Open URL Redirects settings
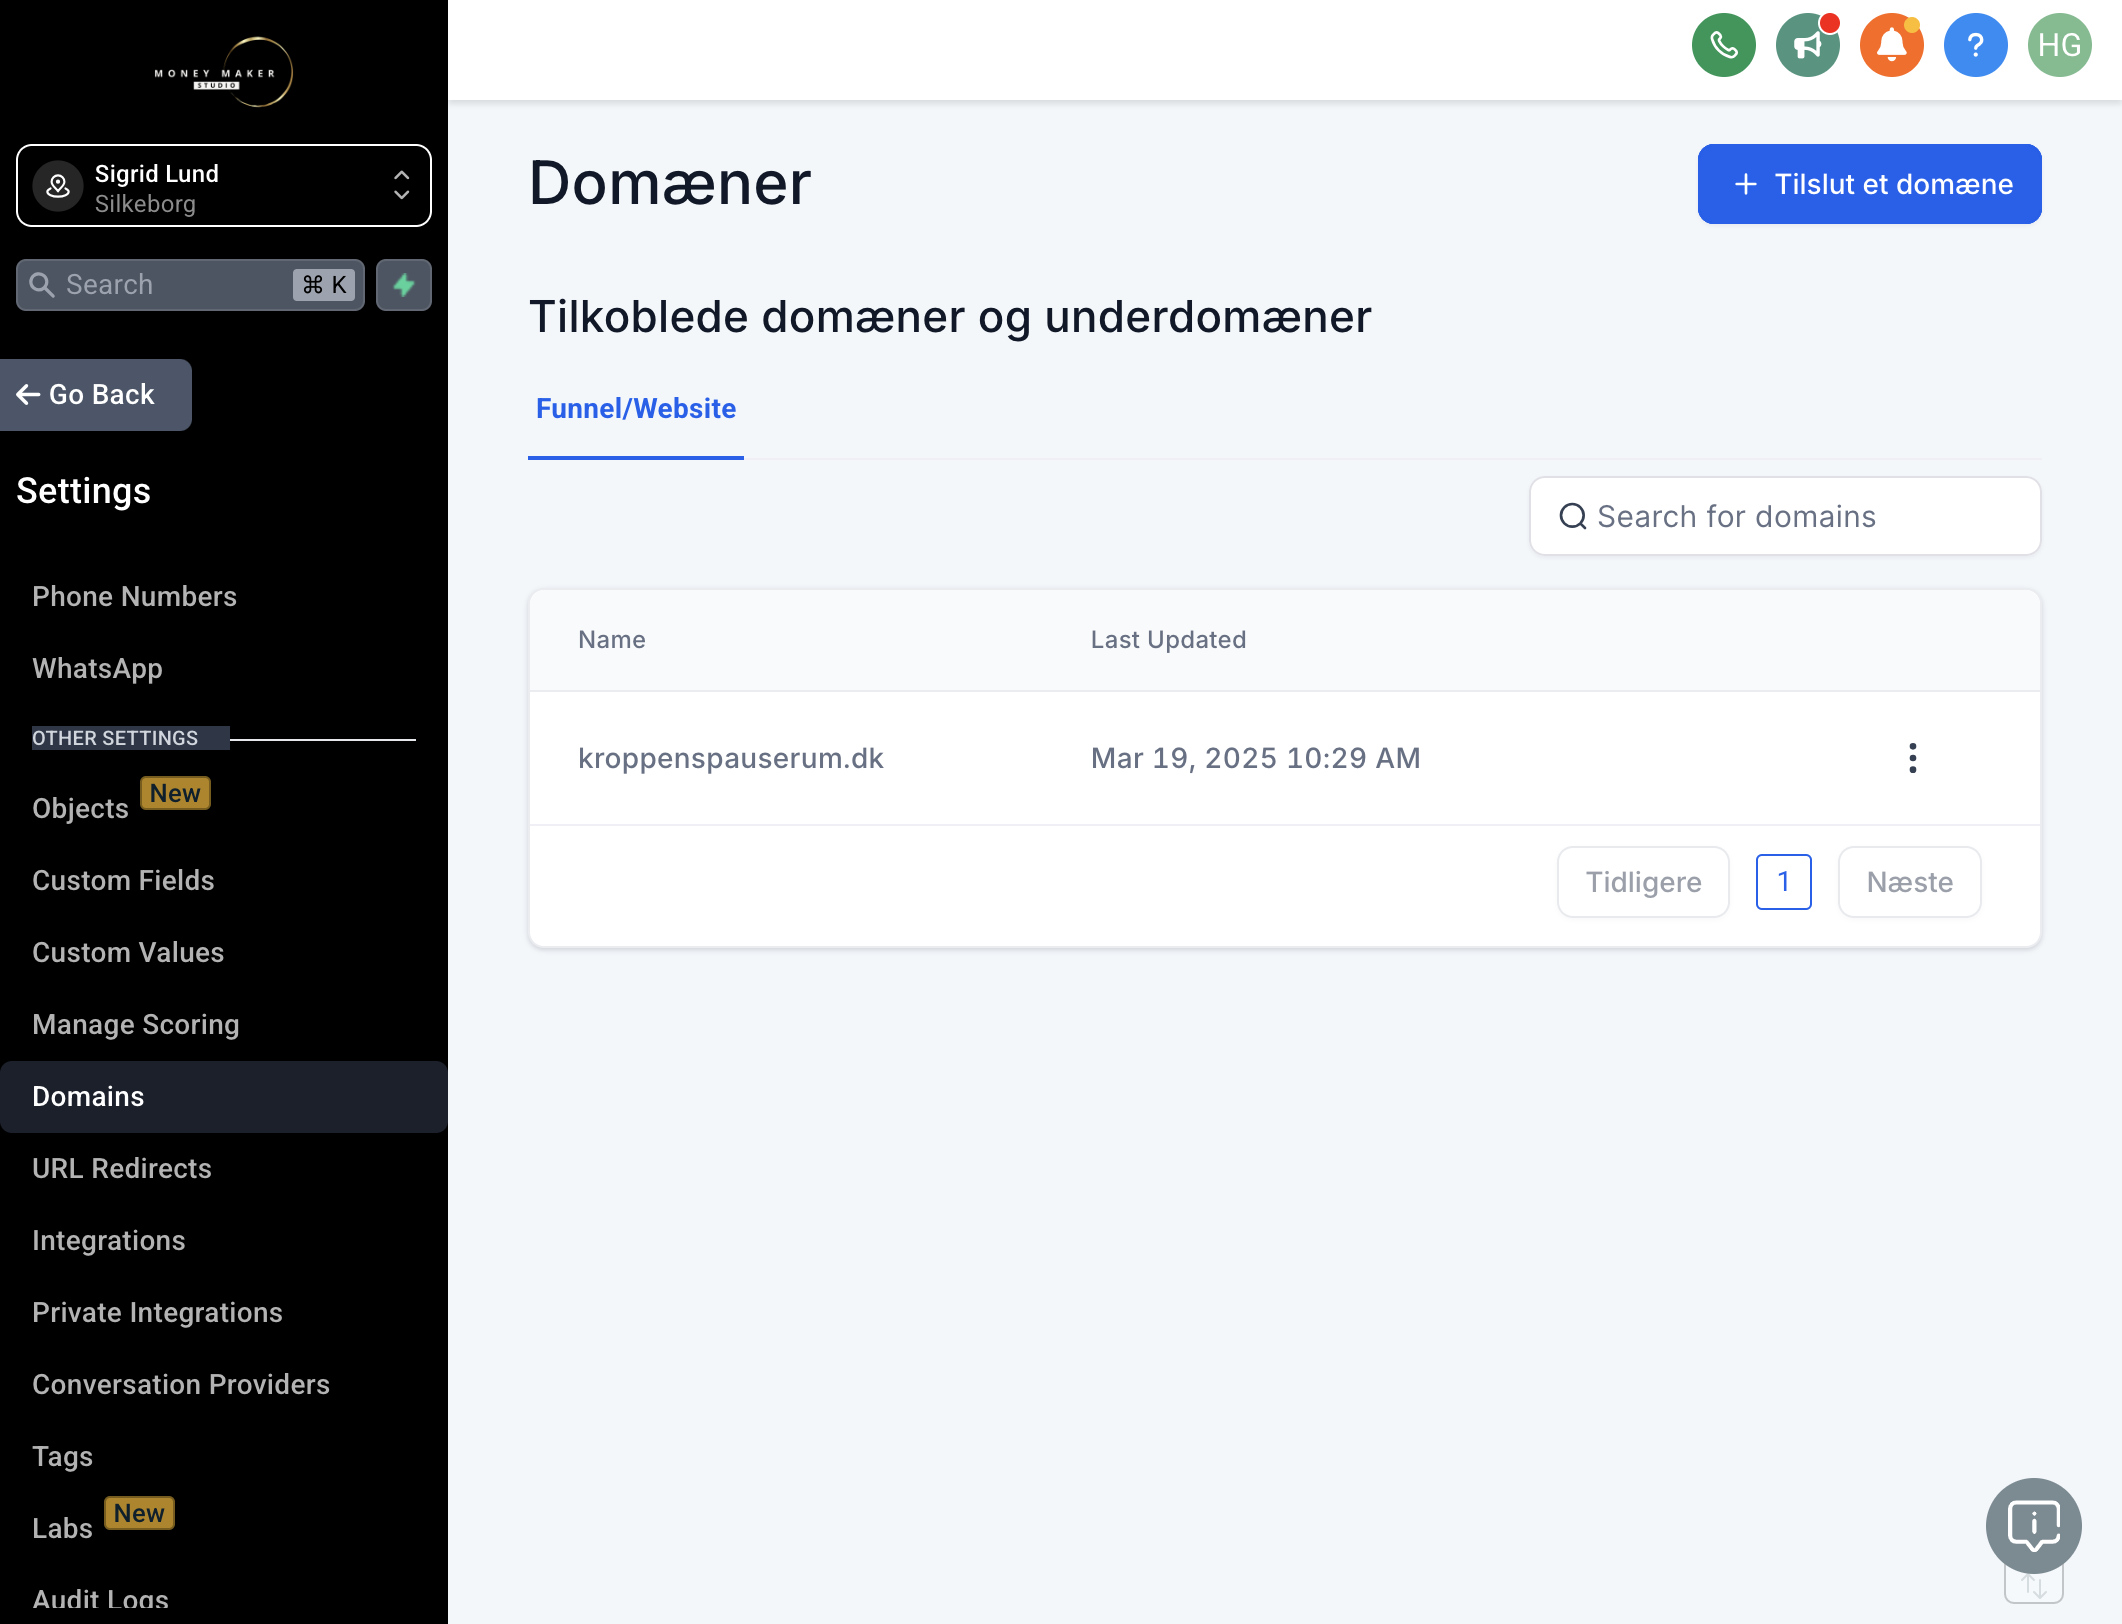2122x1624 pixels. pyautogui.click(x=122, y=1169)
